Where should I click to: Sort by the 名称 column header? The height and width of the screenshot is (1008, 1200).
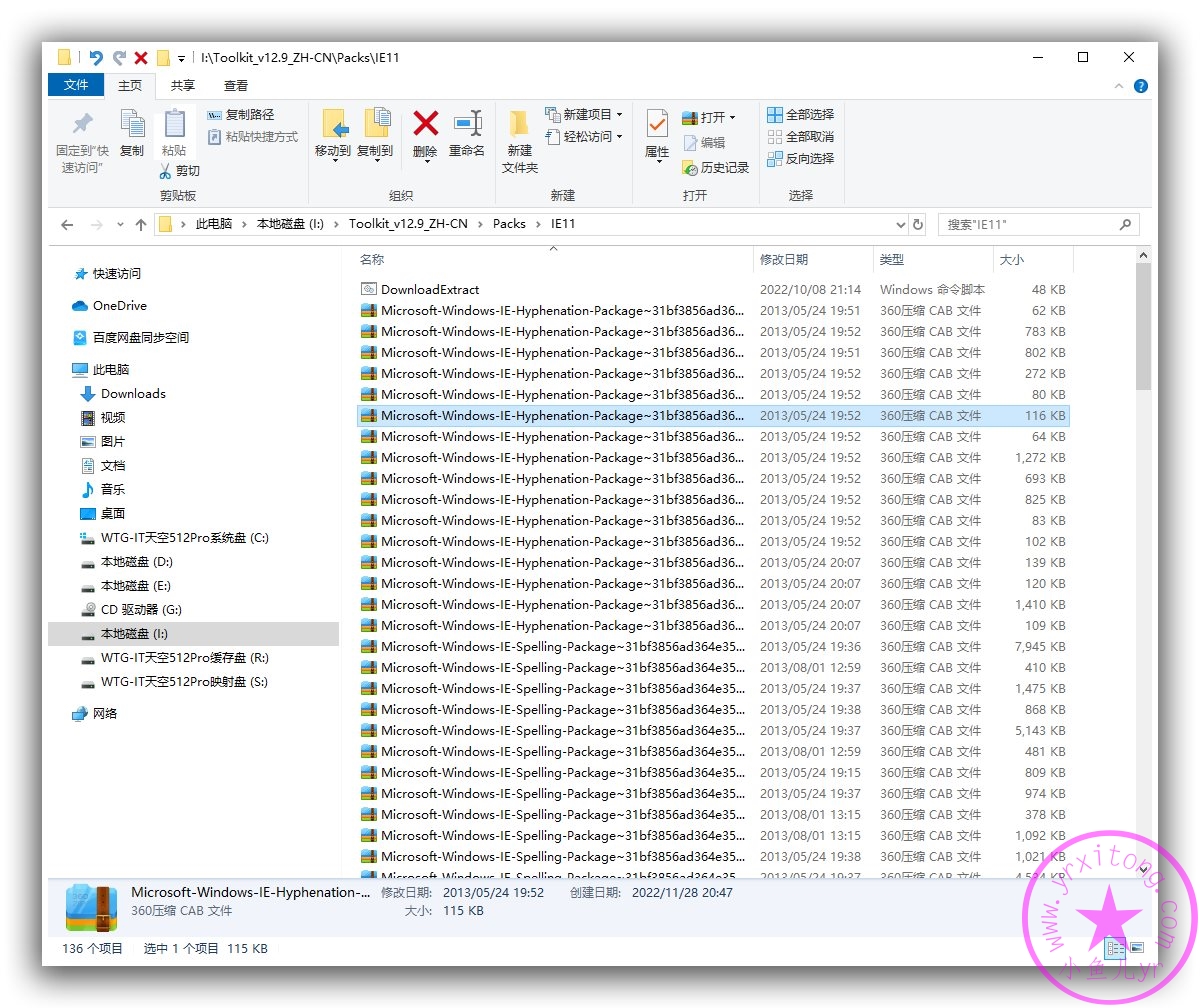(554, 259)
